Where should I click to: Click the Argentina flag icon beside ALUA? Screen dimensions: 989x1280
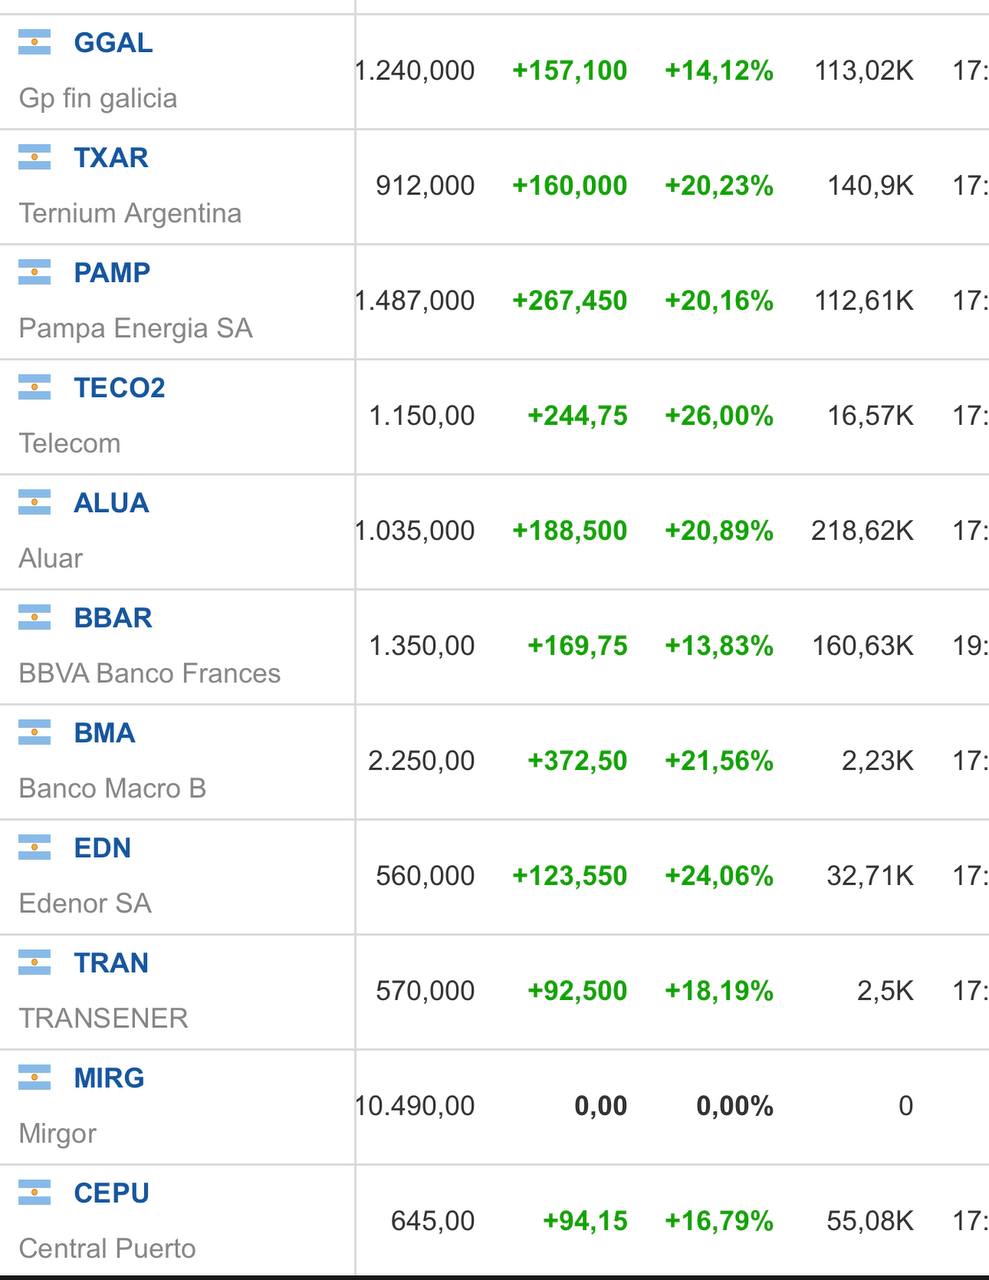pos(34,502)
